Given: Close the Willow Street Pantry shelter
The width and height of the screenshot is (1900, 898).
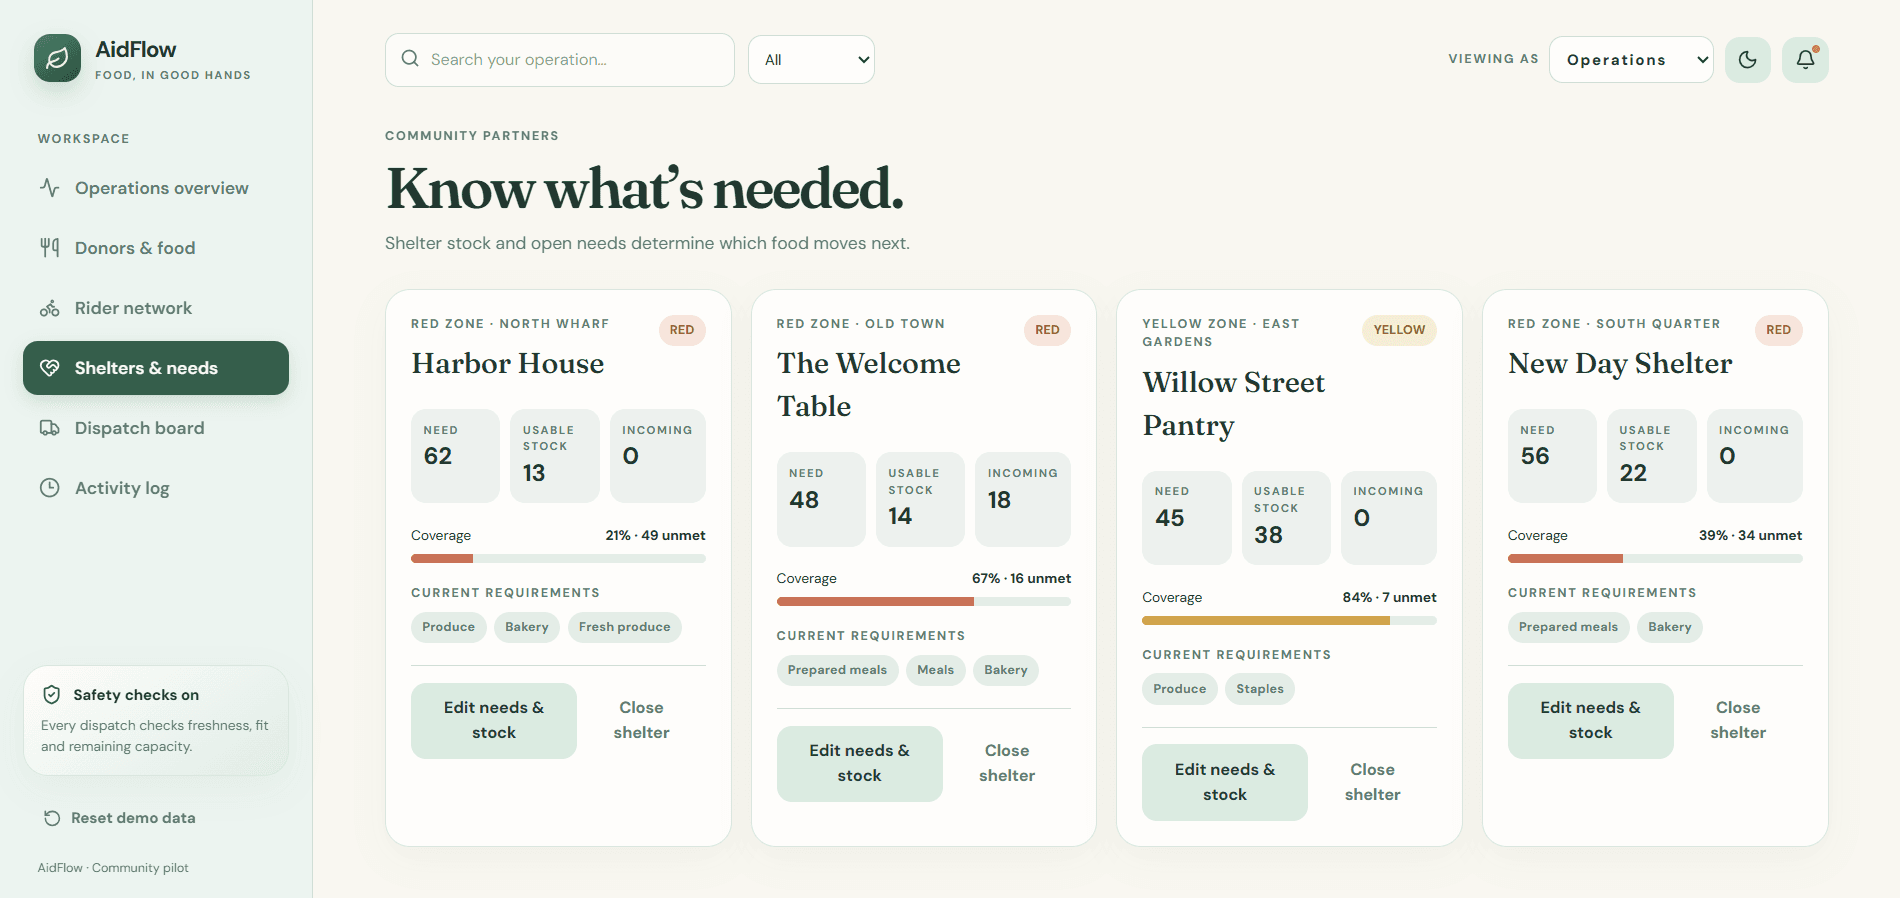Looking at the screenshot, I should click(1372, 782).
